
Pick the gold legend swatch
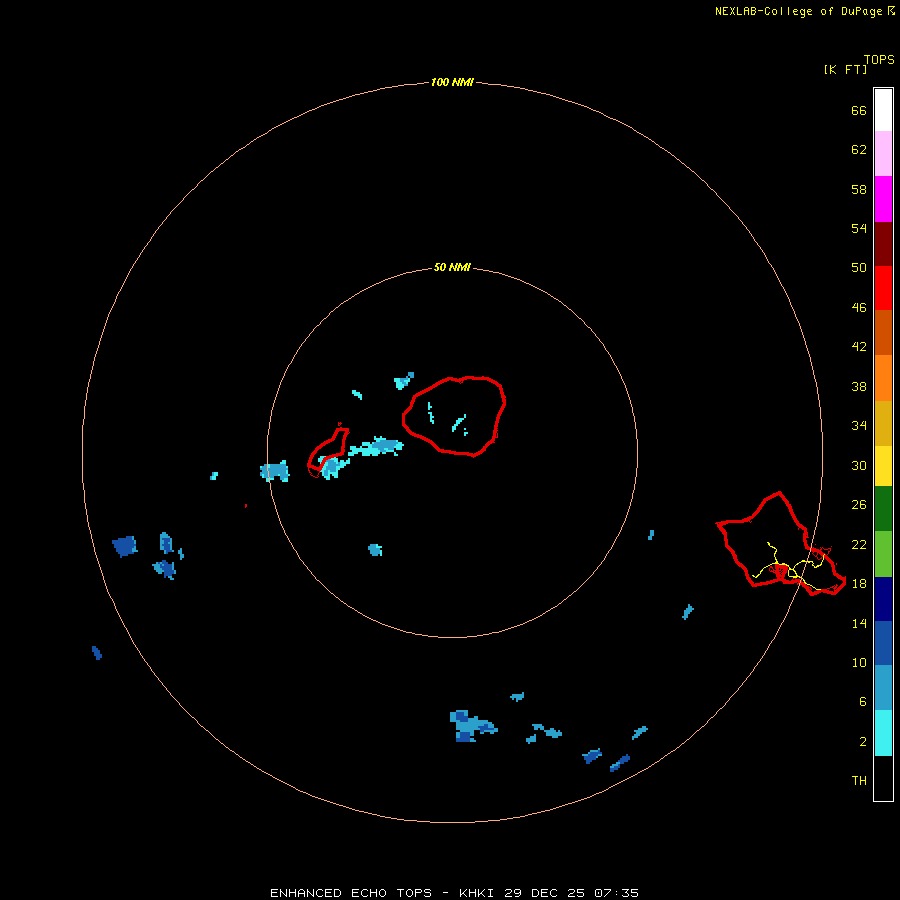coord(883,423)
